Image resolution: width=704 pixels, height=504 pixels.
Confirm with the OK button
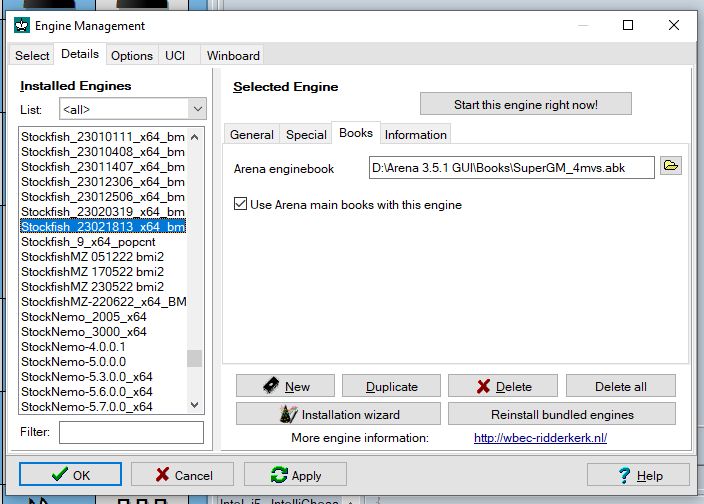(70, 475)
